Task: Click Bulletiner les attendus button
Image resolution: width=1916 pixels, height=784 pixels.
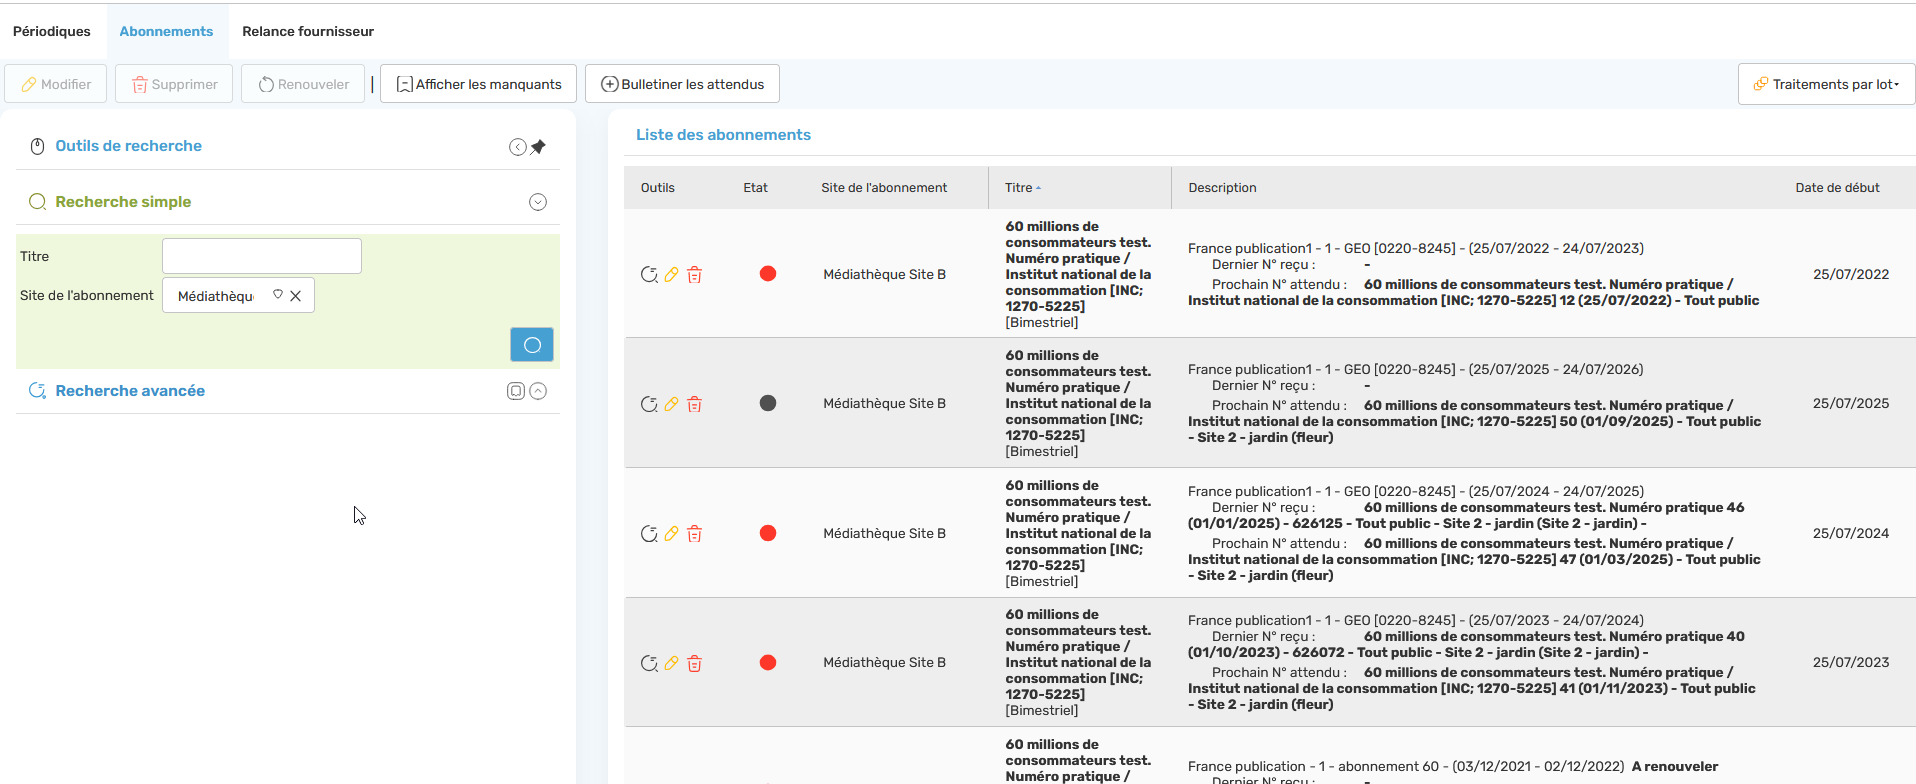Action: click(682, 84)
